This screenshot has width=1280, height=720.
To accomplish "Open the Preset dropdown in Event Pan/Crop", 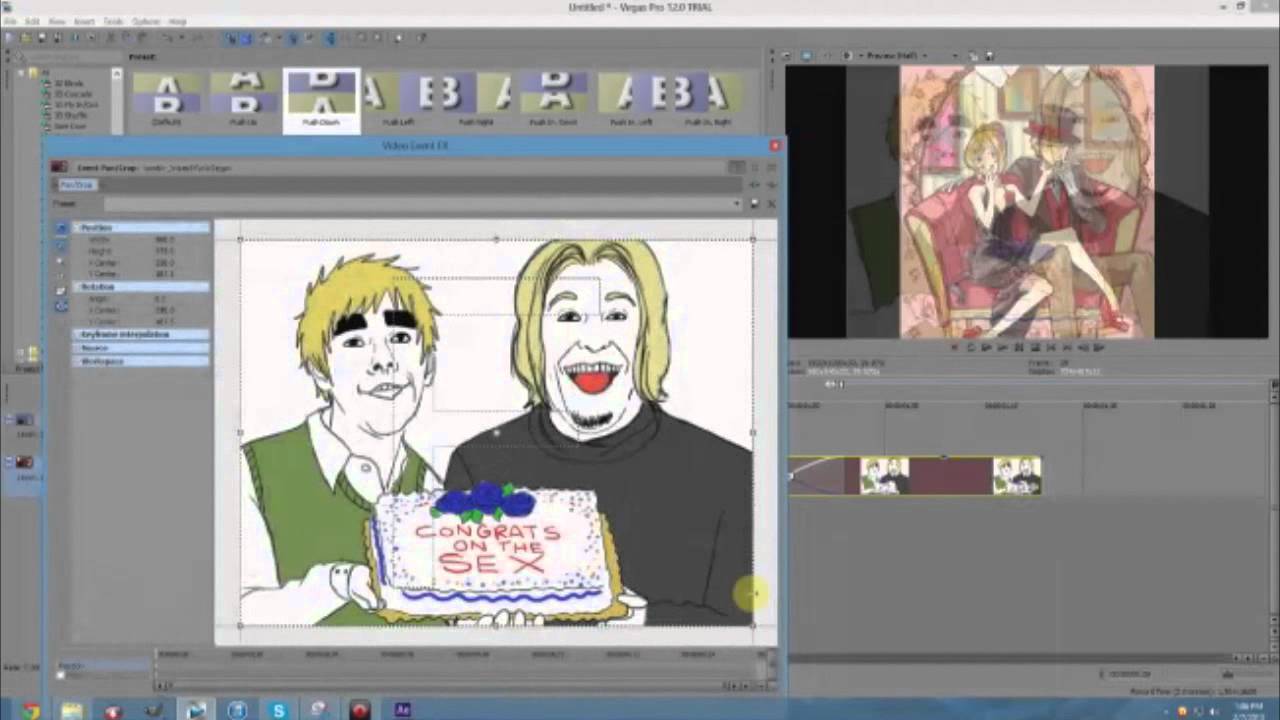I will 738,204.
